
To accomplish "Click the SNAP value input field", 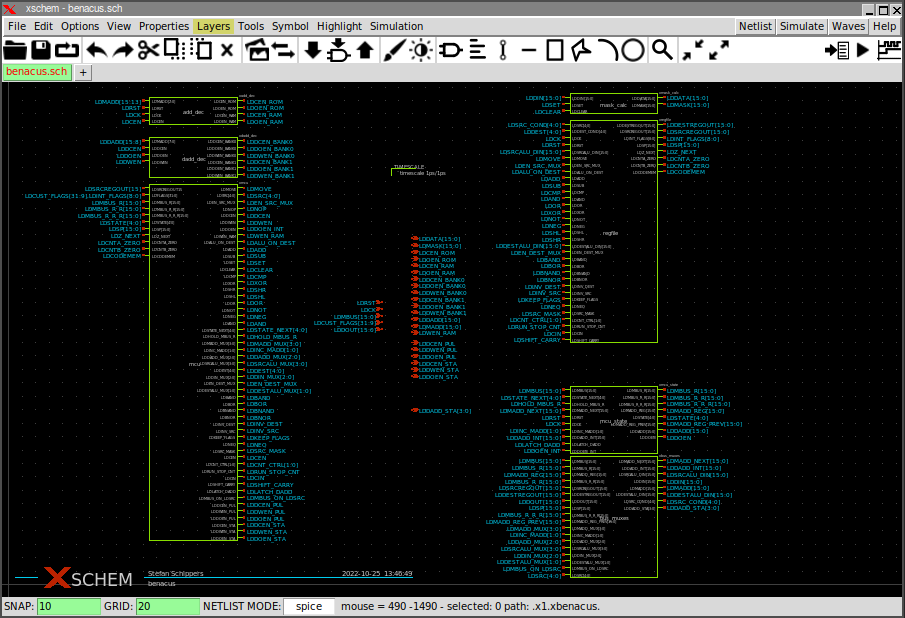I will point(69,606).
